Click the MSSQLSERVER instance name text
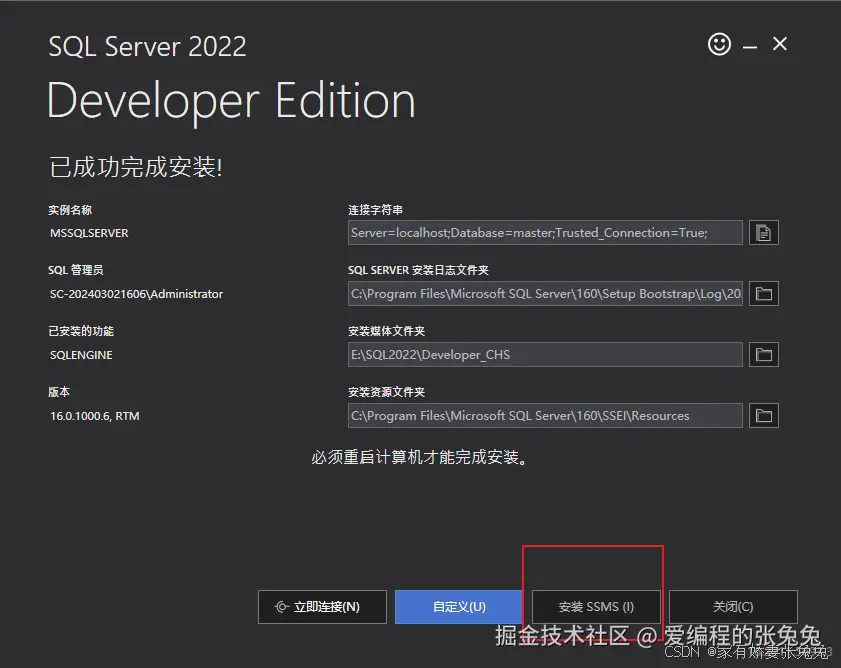This screenshot has width=841, height=668. (89, 233)
